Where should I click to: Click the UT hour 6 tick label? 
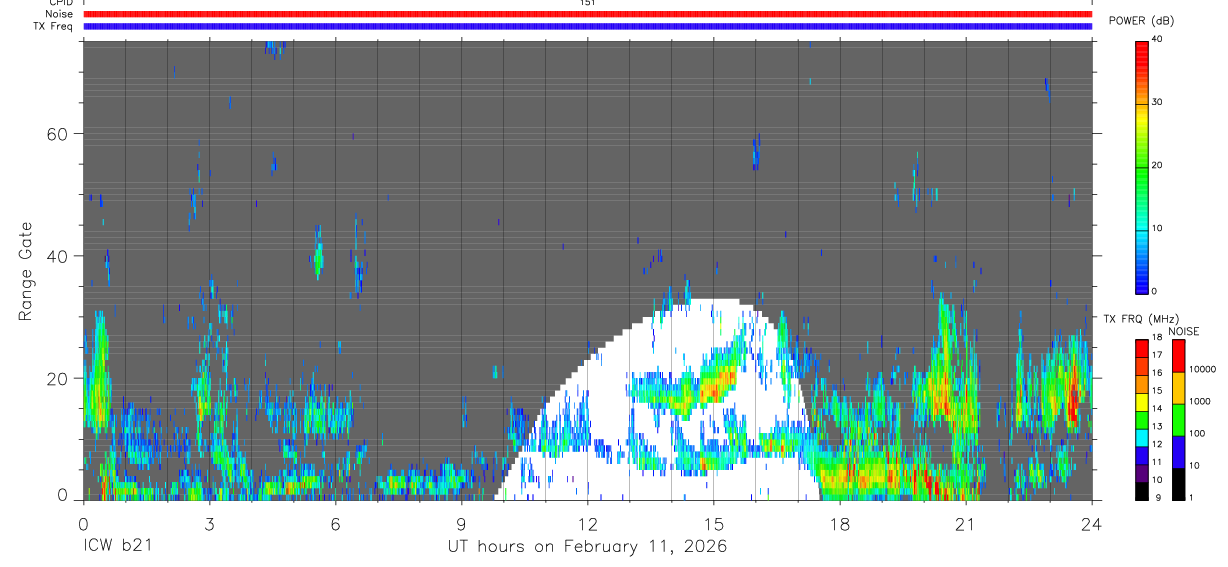click(x=335, y=523)
